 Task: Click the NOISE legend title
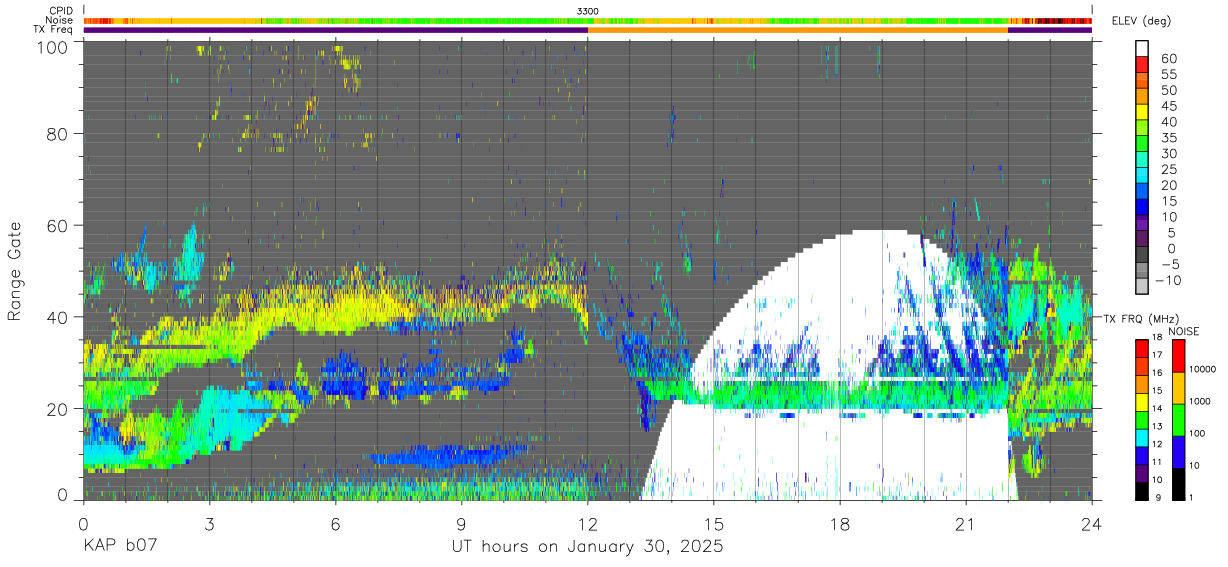[x=1183, y=331]
